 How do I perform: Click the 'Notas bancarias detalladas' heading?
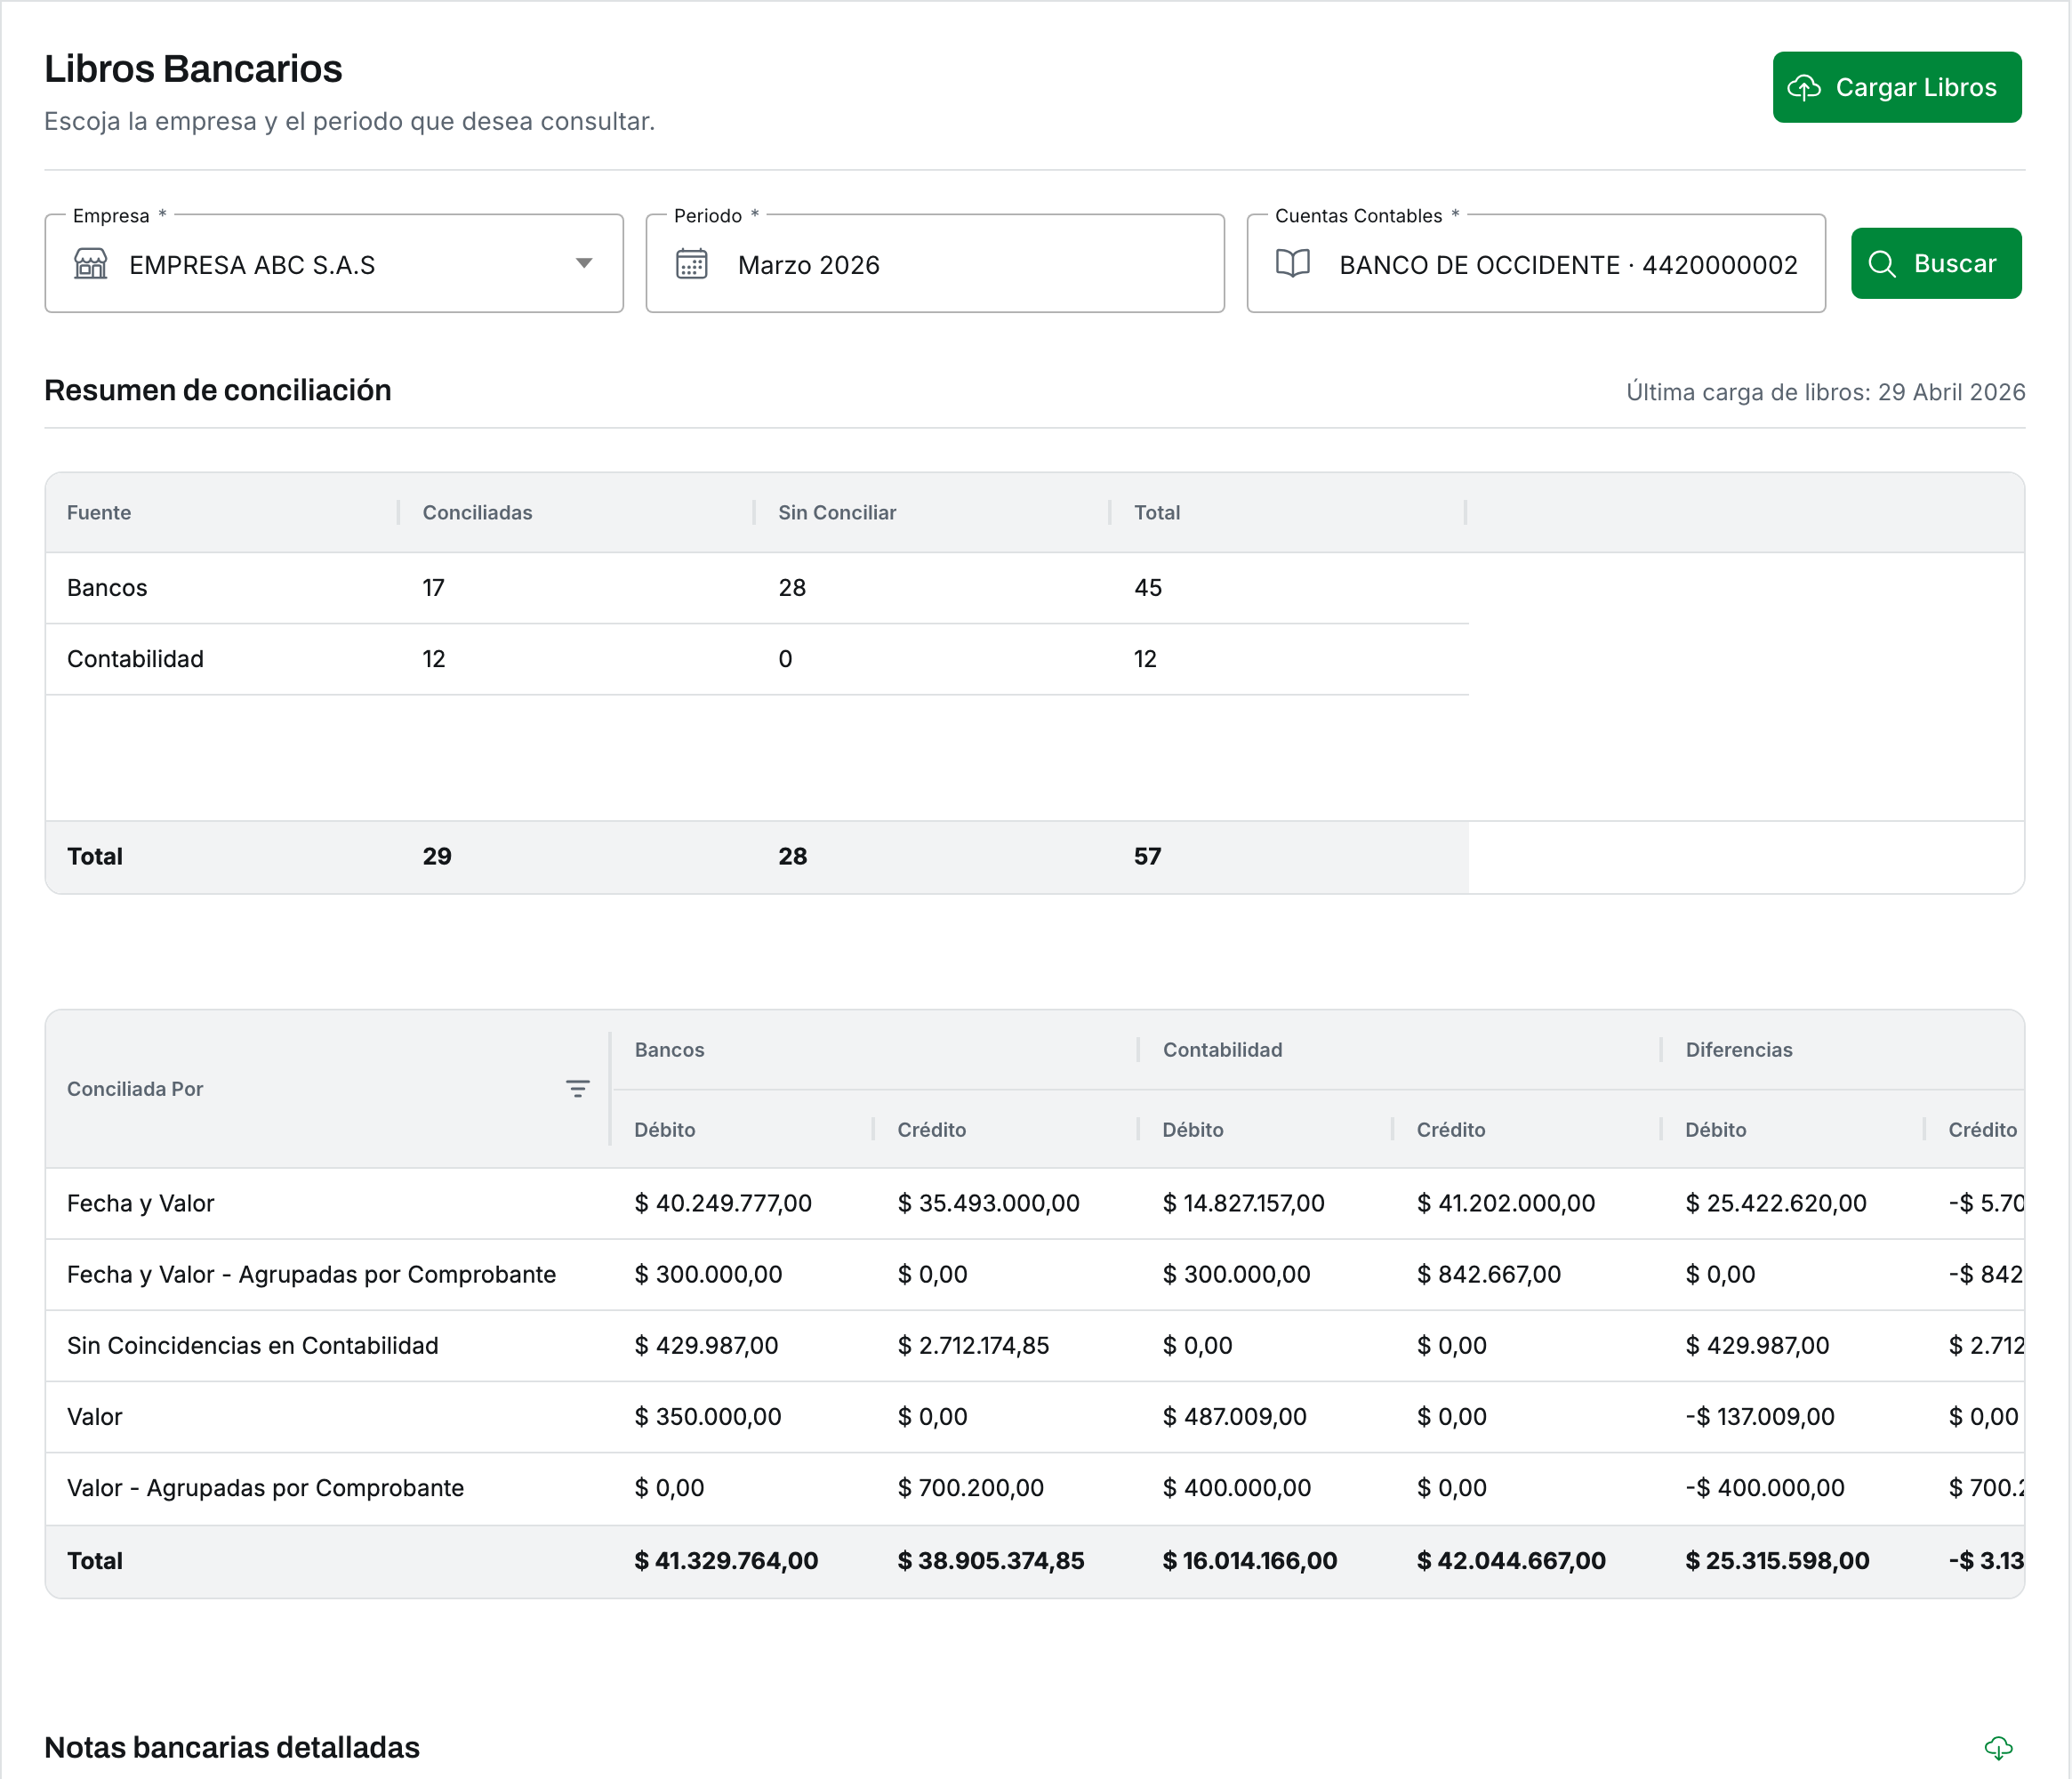click(x=232, y=1748)
